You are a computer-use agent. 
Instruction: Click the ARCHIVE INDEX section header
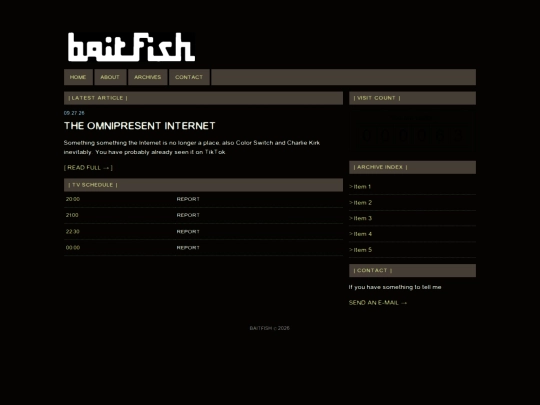412,167
